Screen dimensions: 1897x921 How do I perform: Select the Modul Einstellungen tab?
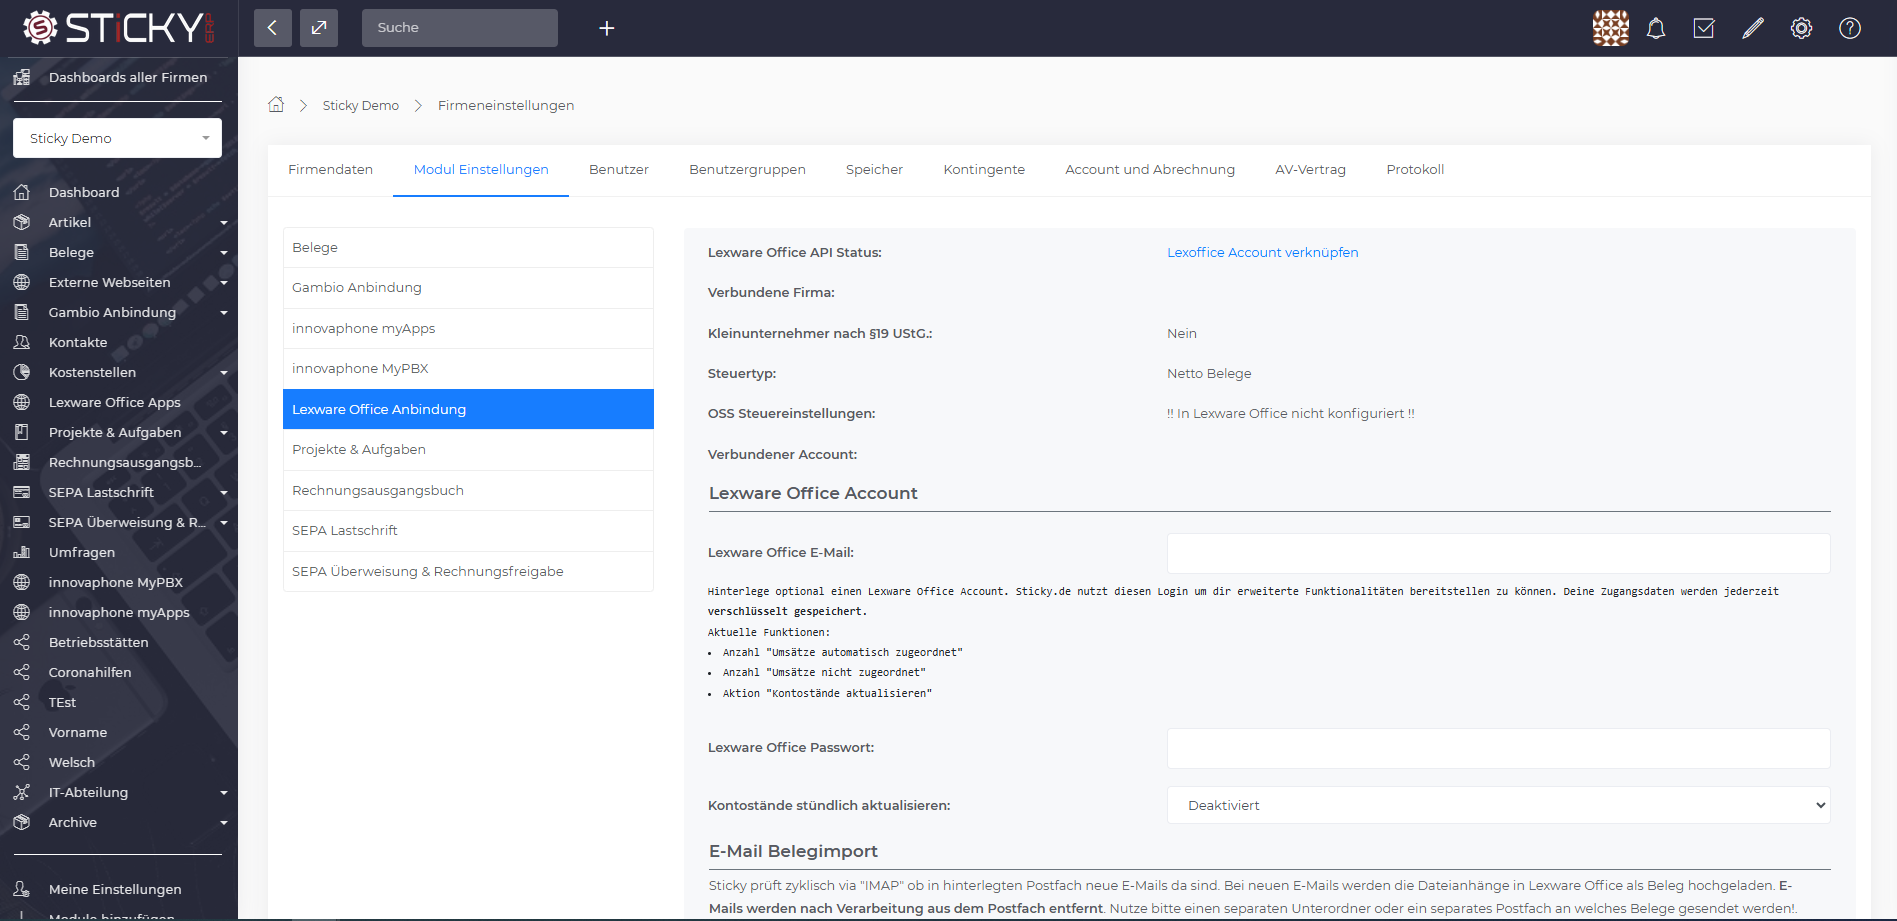(481, 169)
